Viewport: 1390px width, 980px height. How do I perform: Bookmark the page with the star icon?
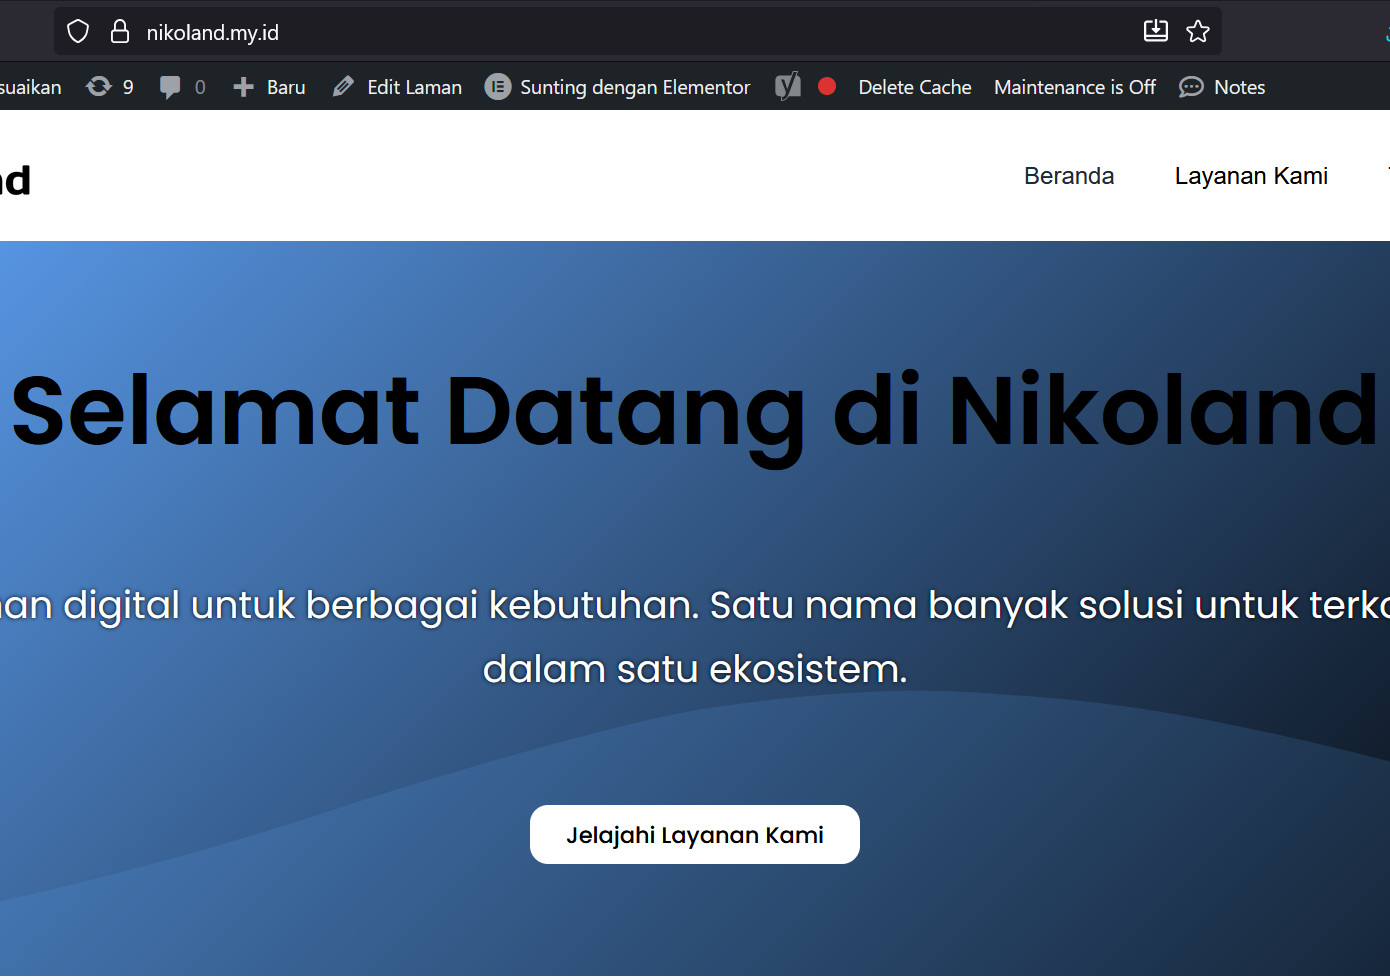click(1197, 31)
